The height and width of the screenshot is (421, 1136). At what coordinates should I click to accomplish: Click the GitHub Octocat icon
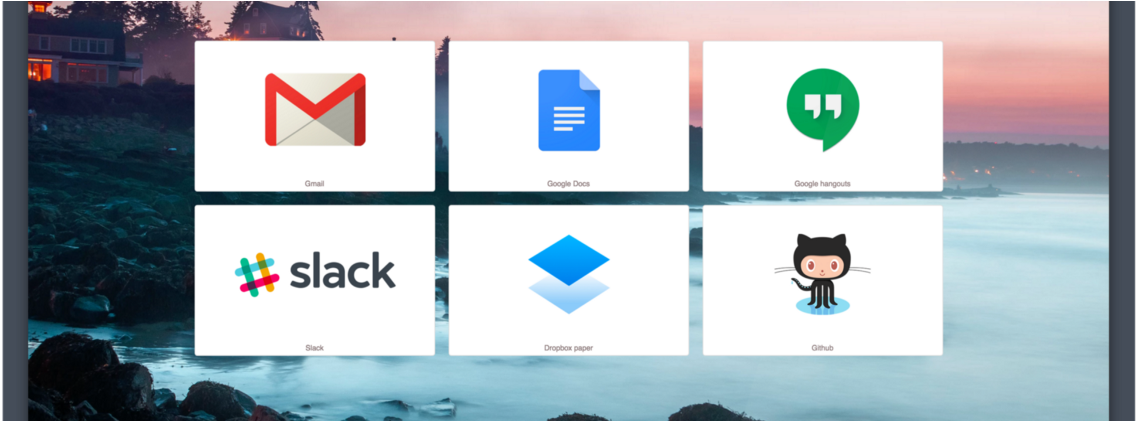[x=822, y=274]
